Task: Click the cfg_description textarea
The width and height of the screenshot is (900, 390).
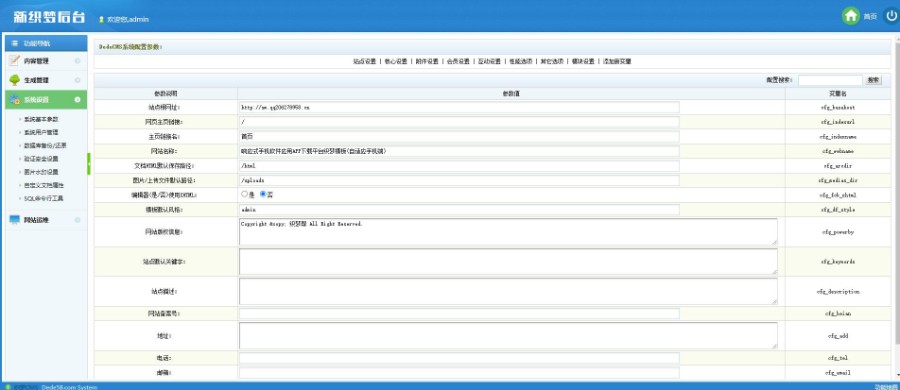Action: [x=509, y=291]
